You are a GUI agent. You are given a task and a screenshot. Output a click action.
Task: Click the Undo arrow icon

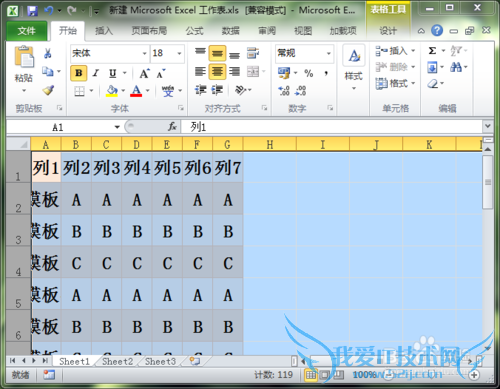pyautogui.click(x=49, y=11)
